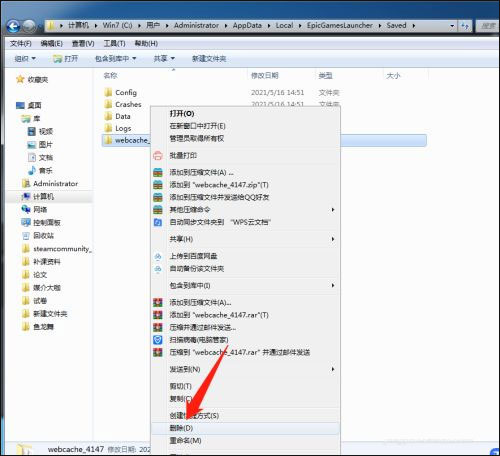Viewport: 500px width, 456px height.
Task: Click the refresh icon beside the address bar
Action: pyautogui.click(x=465, y=26)
